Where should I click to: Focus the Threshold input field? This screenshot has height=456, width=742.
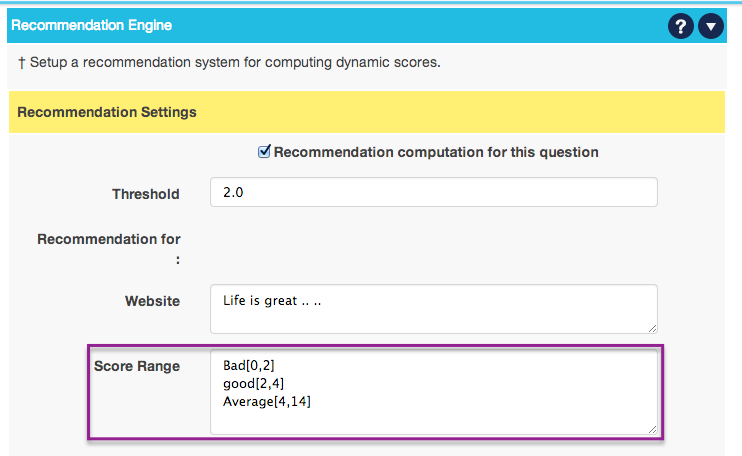point(433,192)
